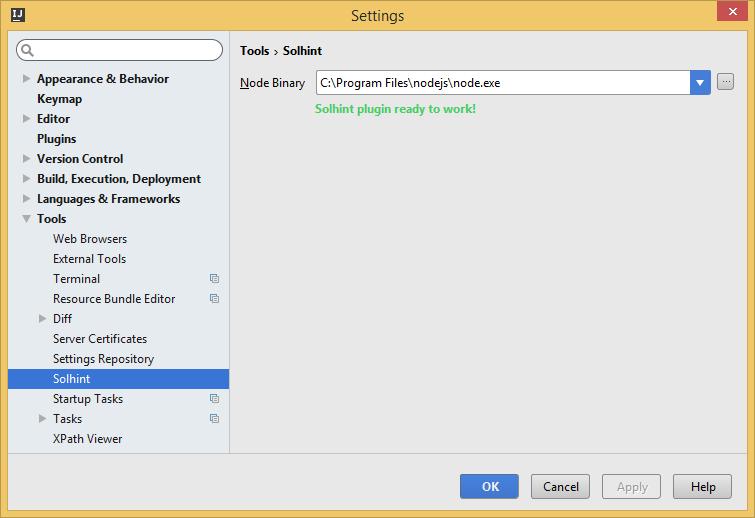Screen dimensions: 755x518
Task: Expand Appearance & Behavior section
Action: pyautogui.click(x=26, y=78)
